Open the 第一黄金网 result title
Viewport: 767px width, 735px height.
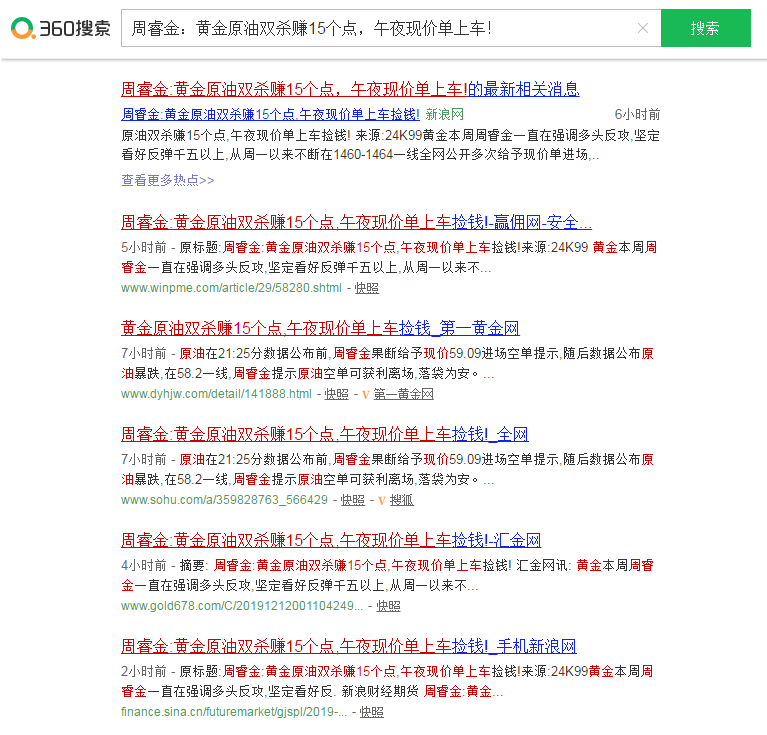click(x=320, y=328)
